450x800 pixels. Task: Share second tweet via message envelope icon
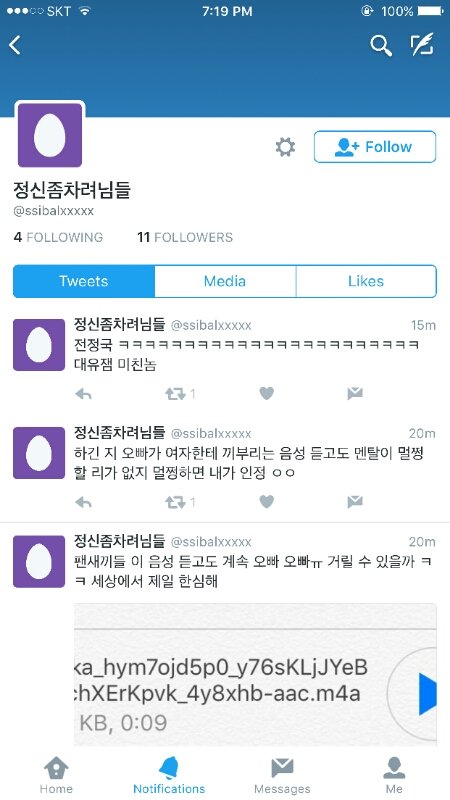click(355, 502)
